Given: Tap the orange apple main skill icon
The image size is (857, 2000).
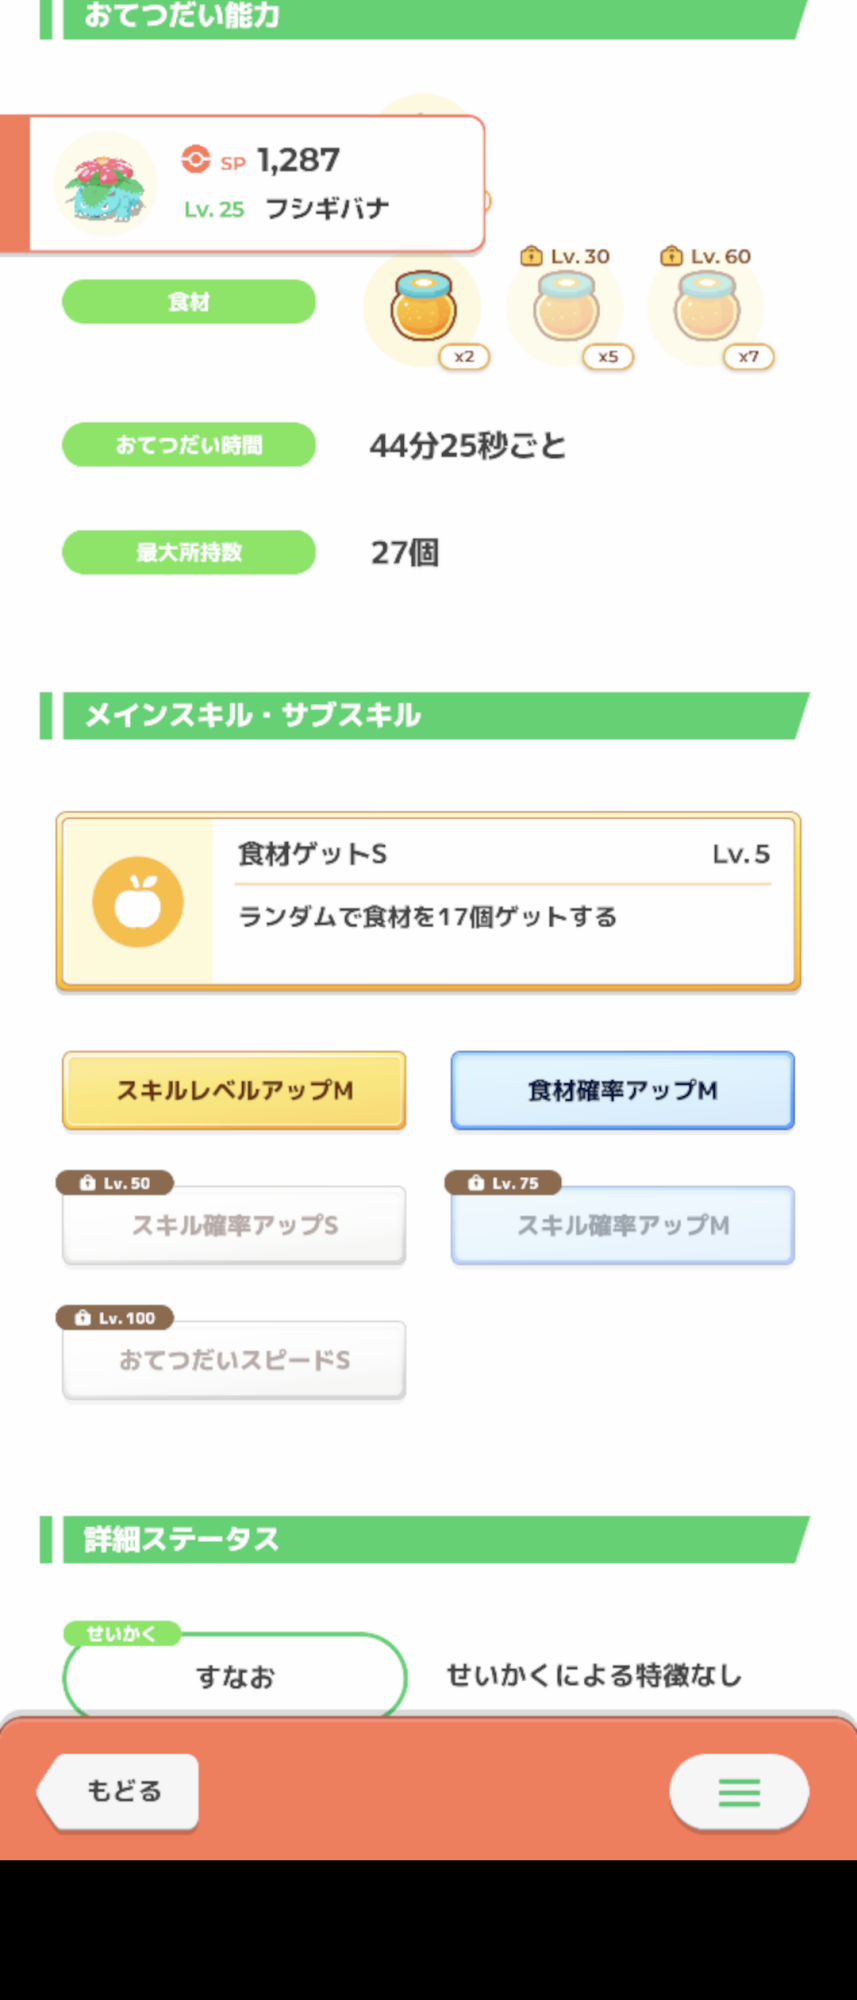Looking at the screenshot, I should click(x=138, y=901).
